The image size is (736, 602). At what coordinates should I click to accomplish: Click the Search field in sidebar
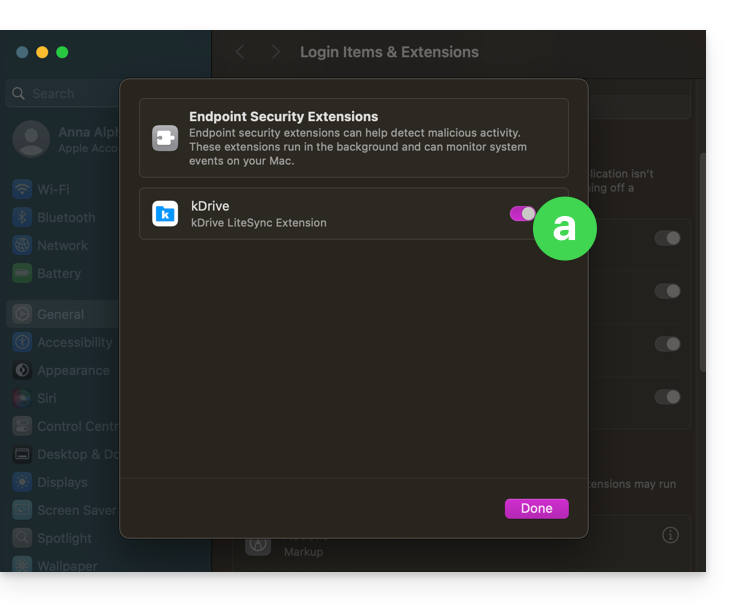point(60,93)
